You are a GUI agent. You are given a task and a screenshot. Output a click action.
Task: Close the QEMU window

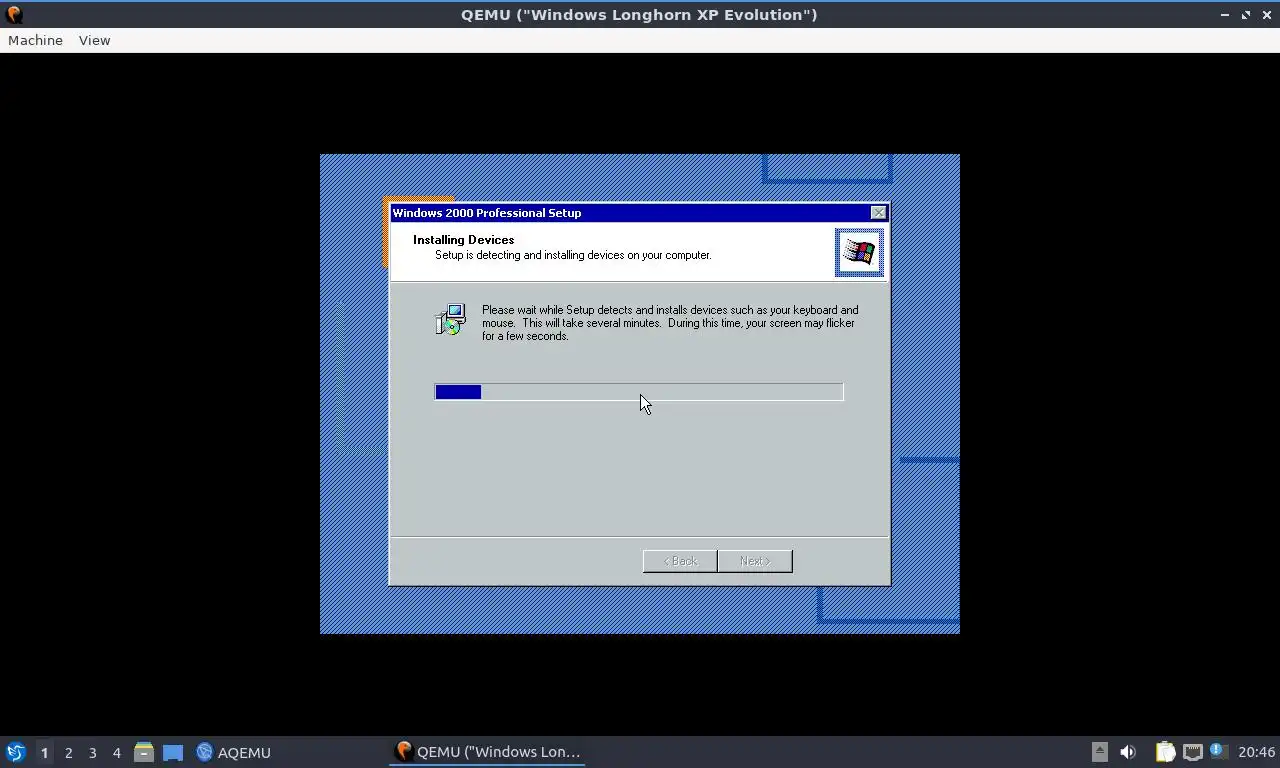pyautogui.click(x=1266, y=15)
